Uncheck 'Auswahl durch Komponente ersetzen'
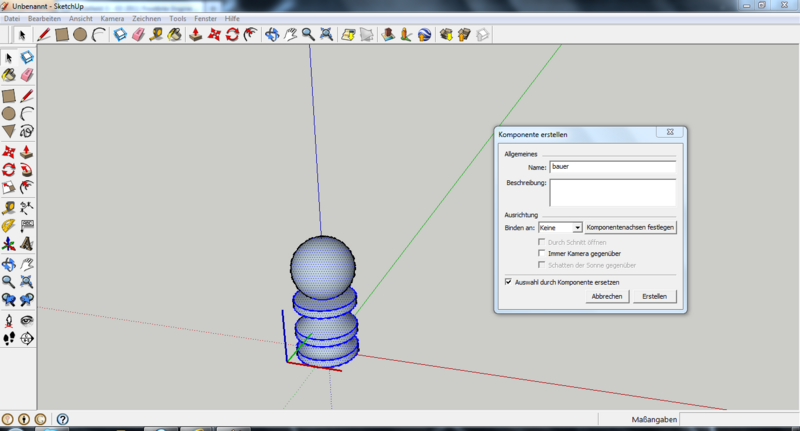This screenshot has width=800, height=431. tap(509, 282)
